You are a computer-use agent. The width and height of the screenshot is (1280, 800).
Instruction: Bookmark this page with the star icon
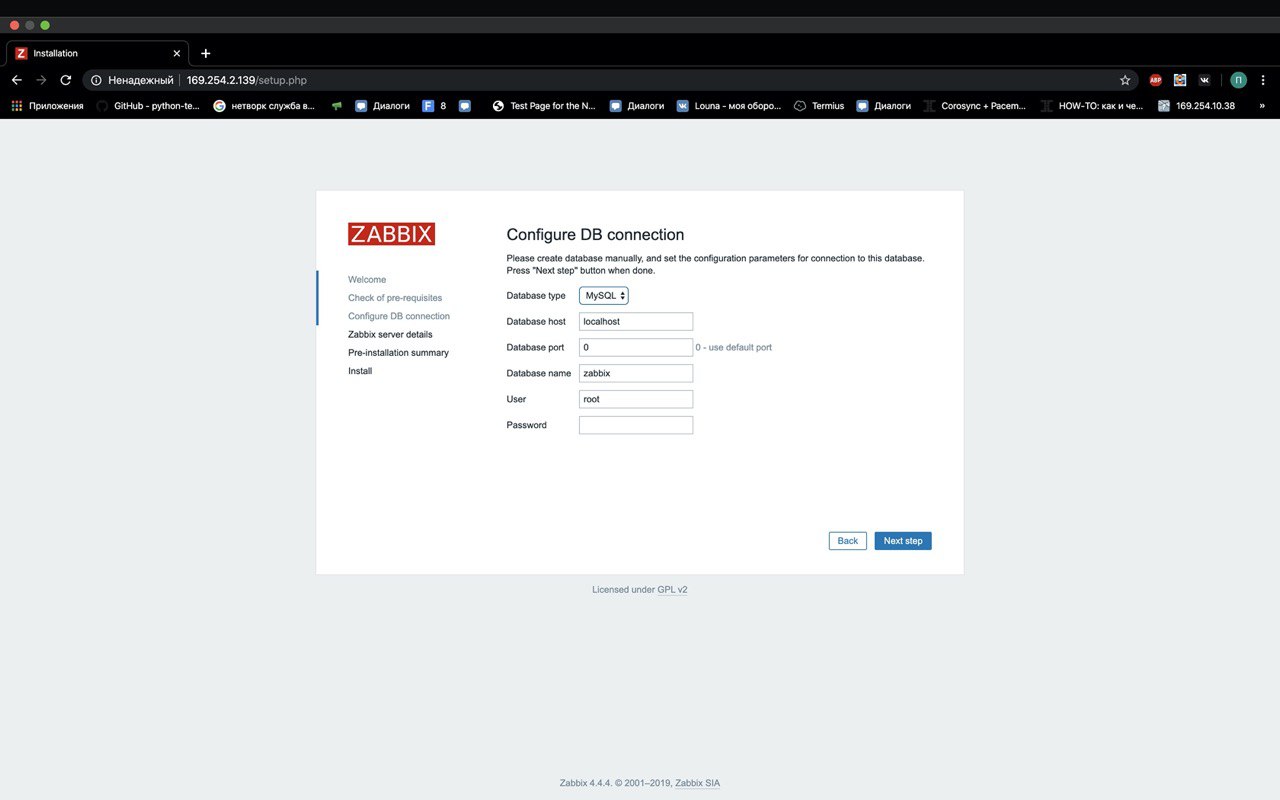coord(1125,80)
